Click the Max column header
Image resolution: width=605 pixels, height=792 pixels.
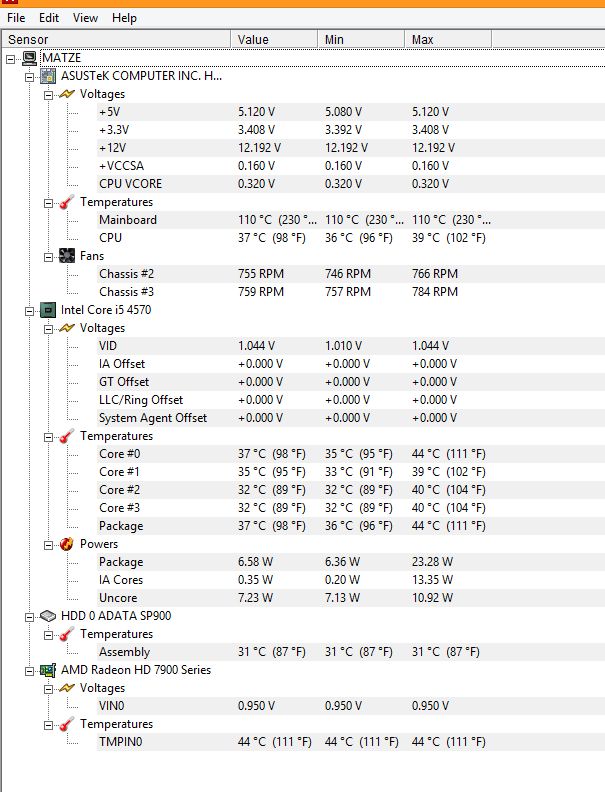(448, 39)
